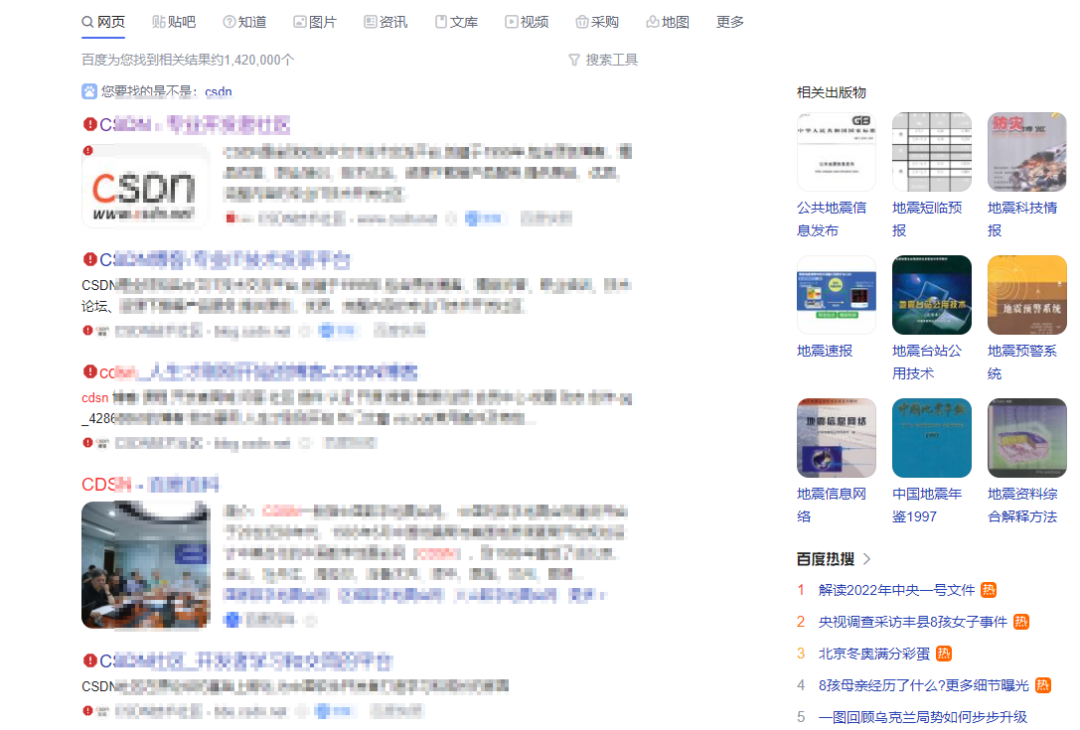Open the 资讯 tab
Screen dimensions: 1080x730
click(386, 22)
